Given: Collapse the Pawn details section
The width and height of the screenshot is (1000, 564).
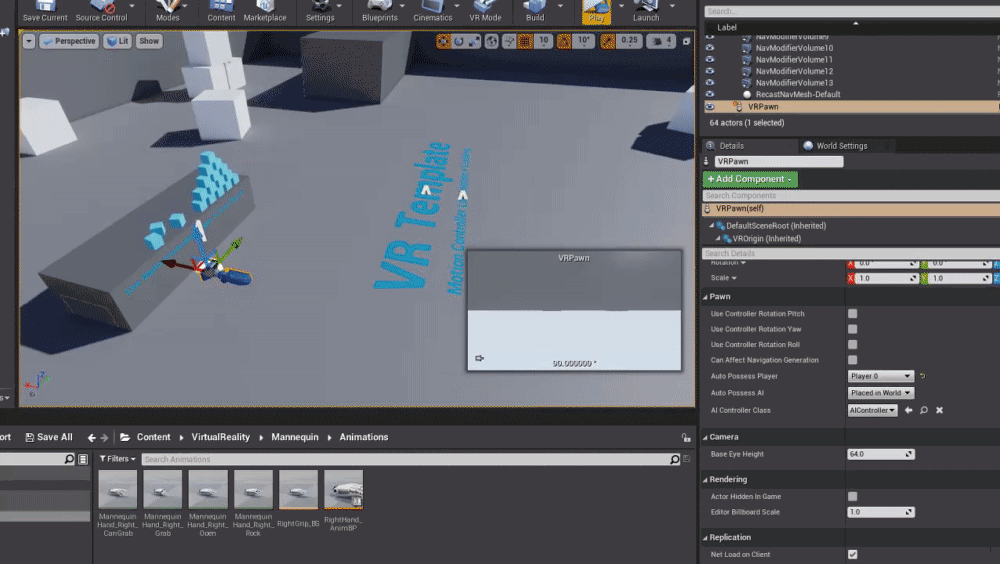Looking at the screenshot, I should point(705,297).
